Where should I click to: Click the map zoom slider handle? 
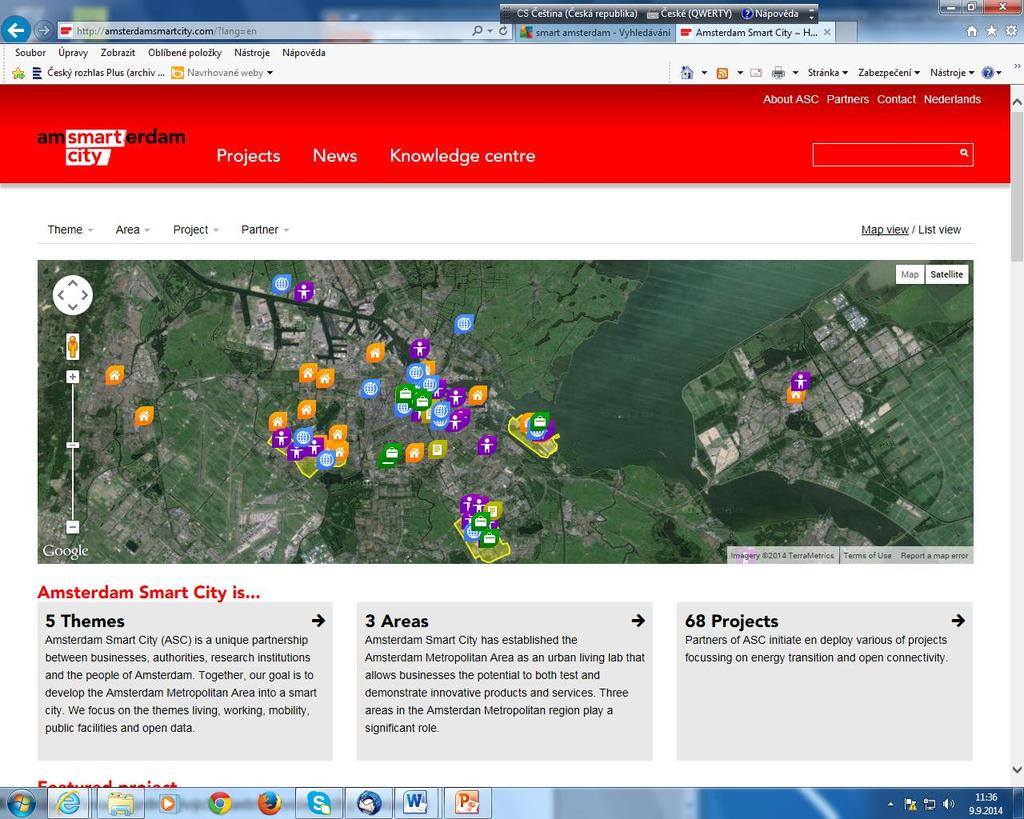click(72, 445)
